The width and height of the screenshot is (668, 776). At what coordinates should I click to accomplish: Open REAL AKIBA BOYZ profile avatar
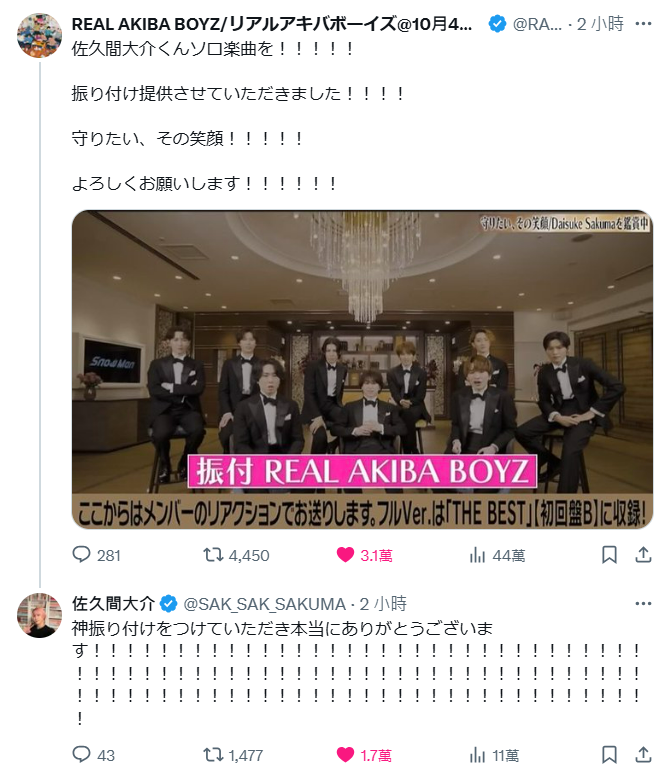pyautogui.click(x=39, y=35)
